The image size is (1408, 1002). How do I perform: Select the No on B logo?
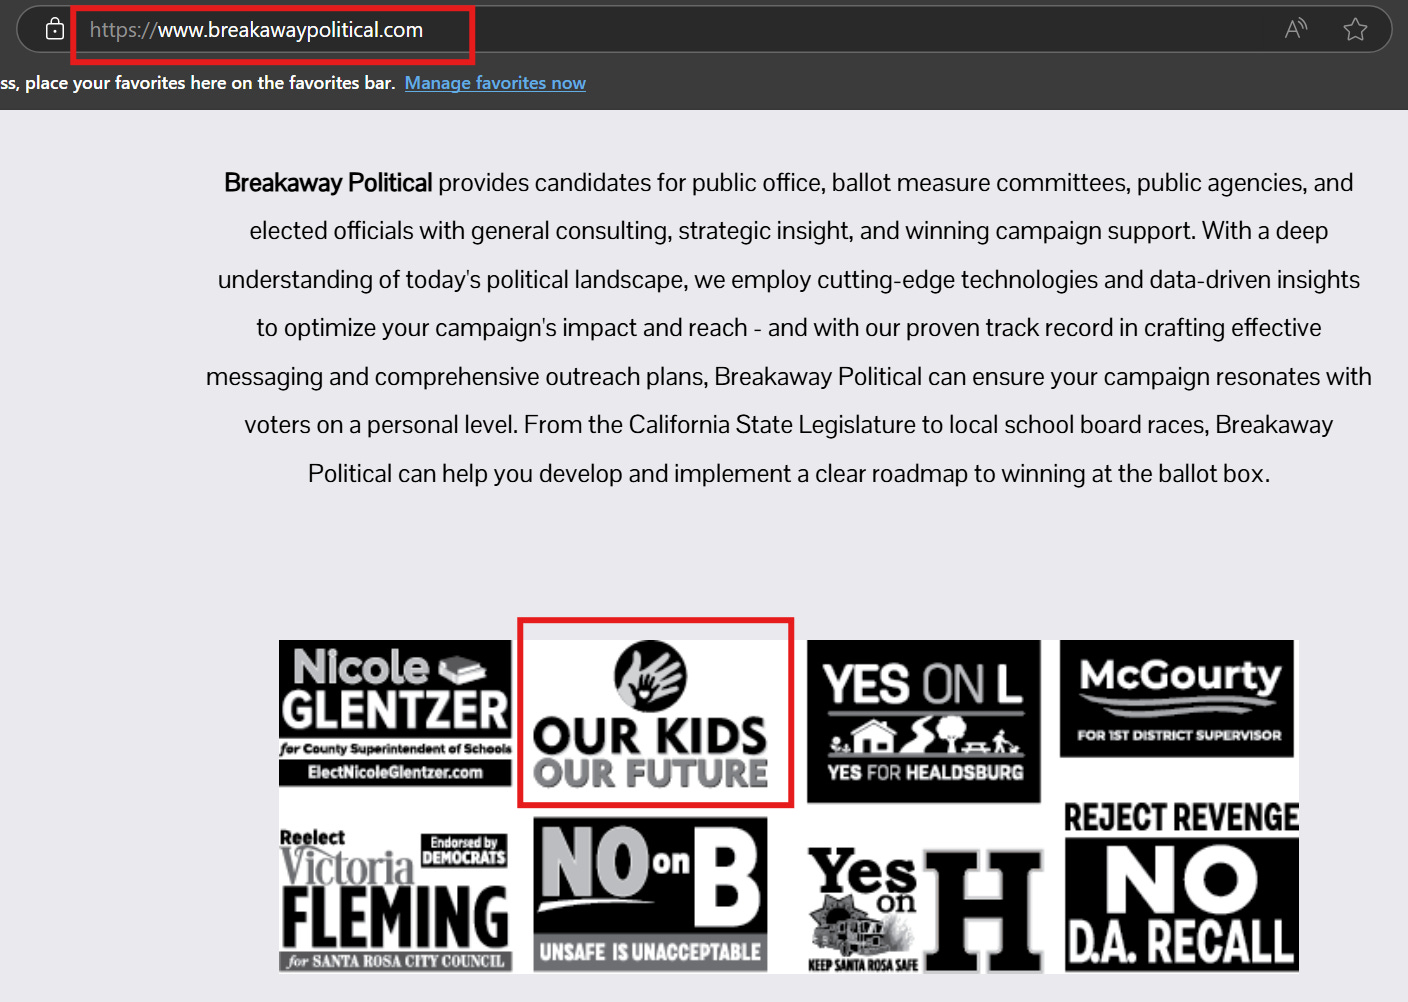pyautogui.click(x=650, y=895)
